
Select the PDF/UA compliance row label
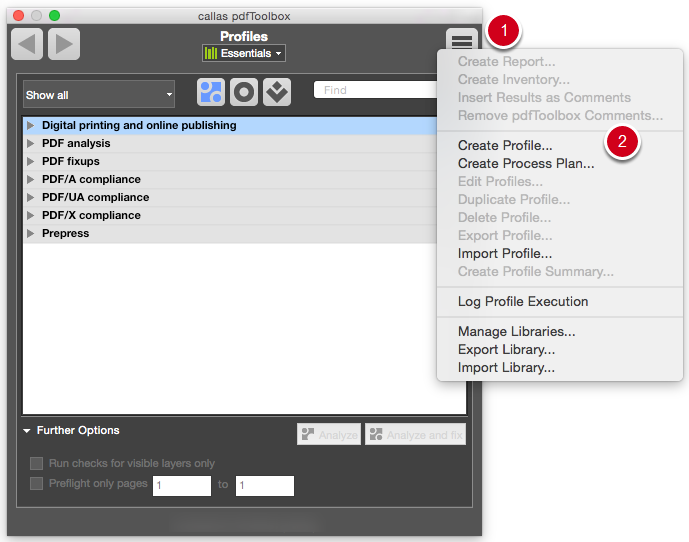(95, 197)
